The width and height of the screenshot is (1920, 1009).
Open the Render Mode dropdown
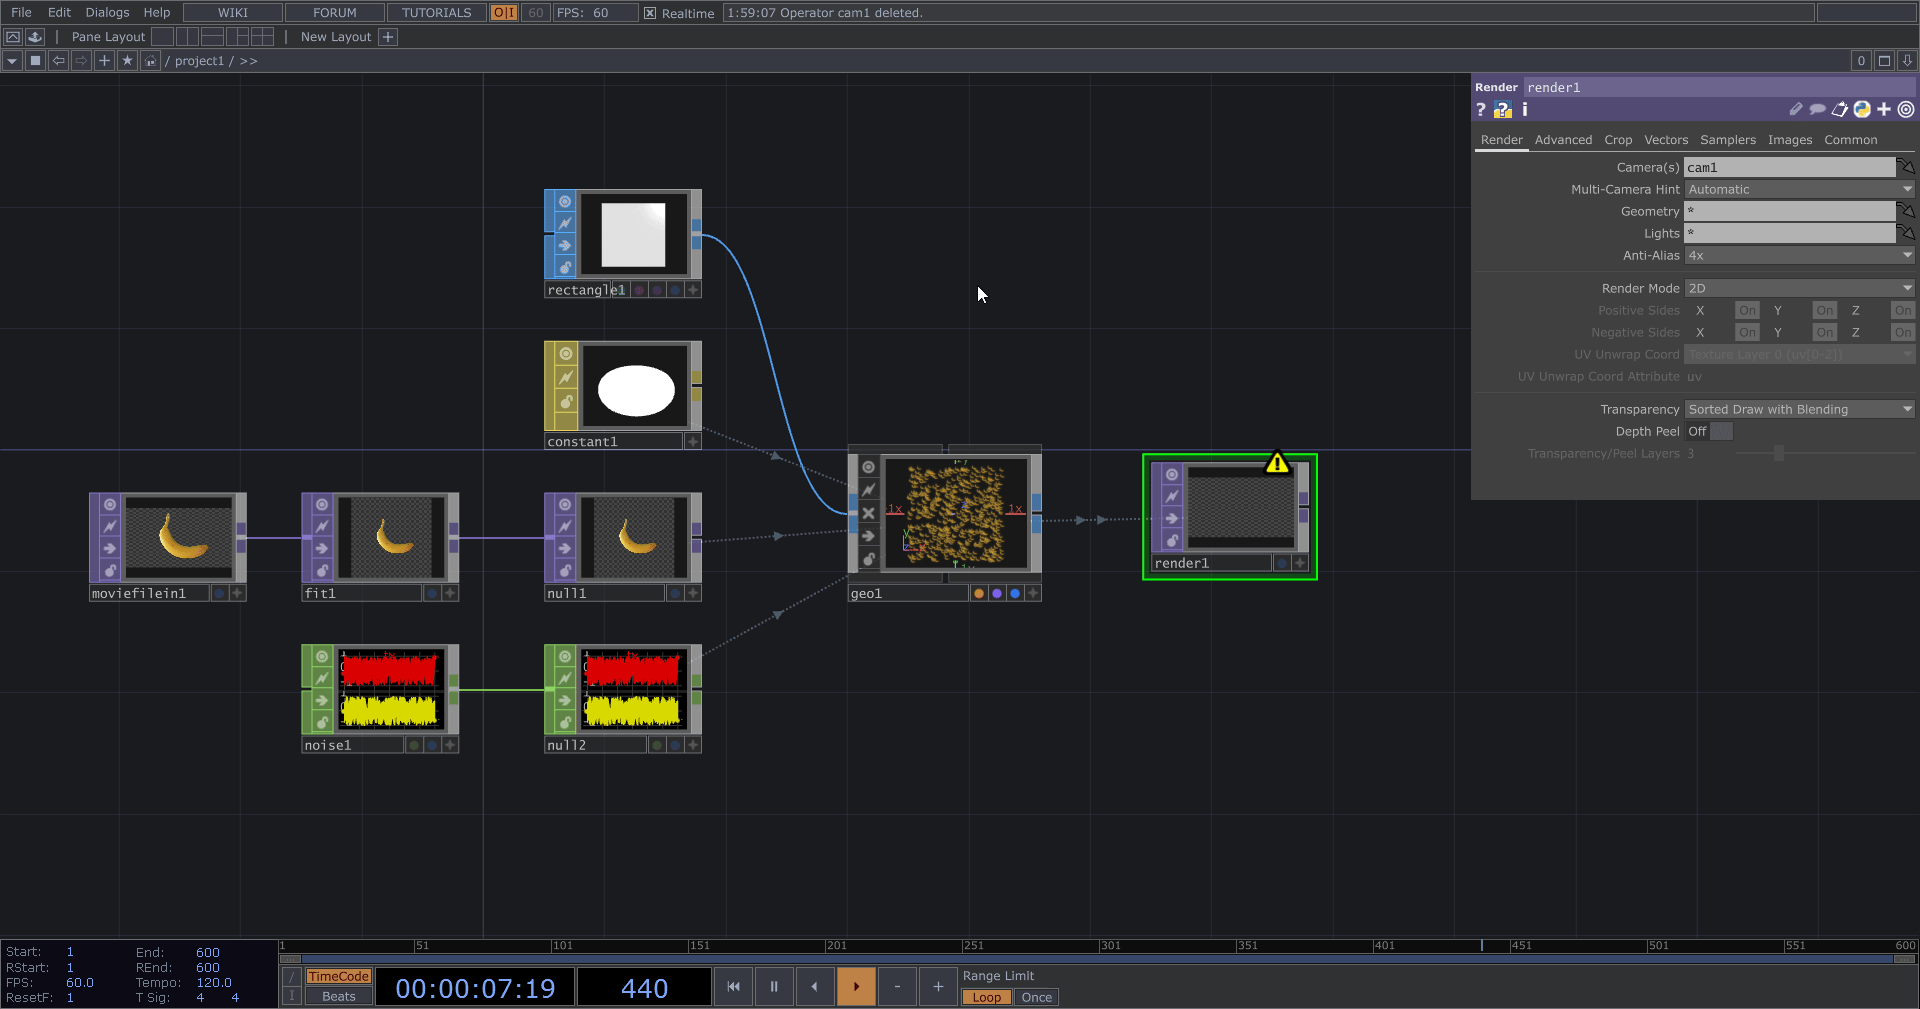click(1798, 288)
